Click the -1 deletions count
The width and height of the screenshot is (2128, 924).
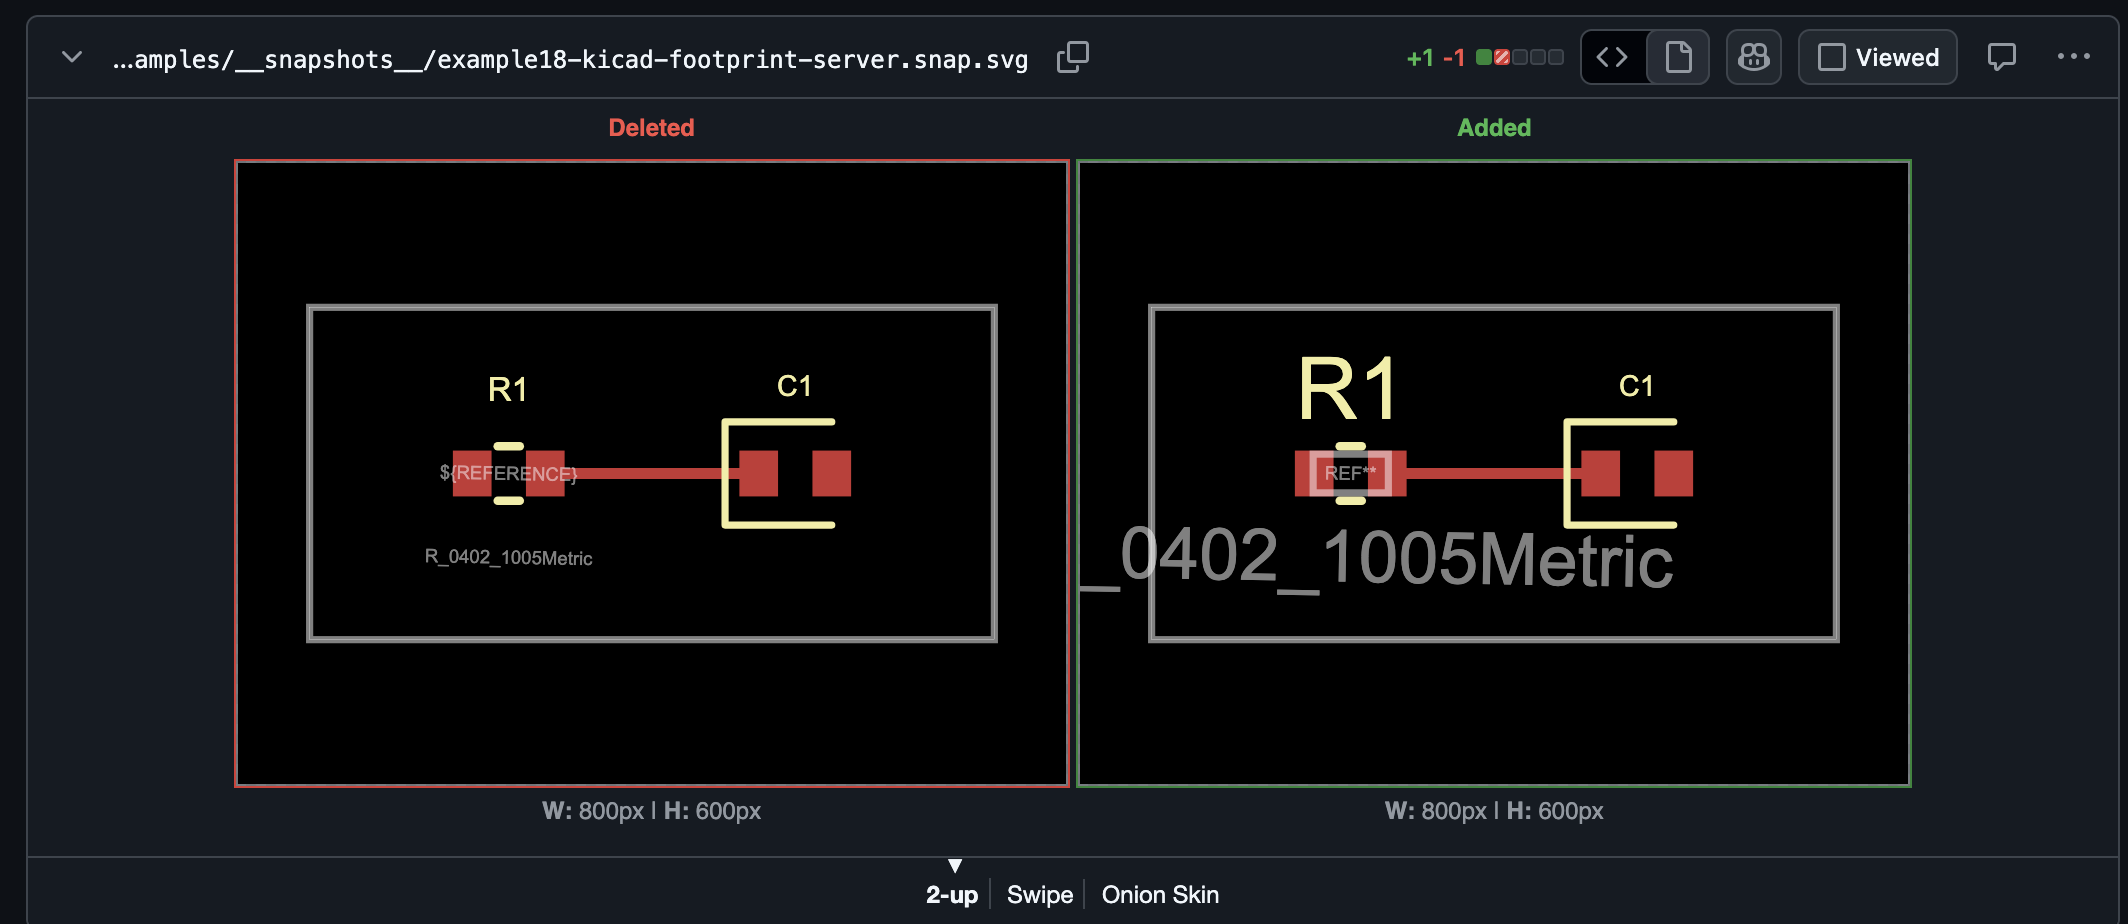(1453, 58)
